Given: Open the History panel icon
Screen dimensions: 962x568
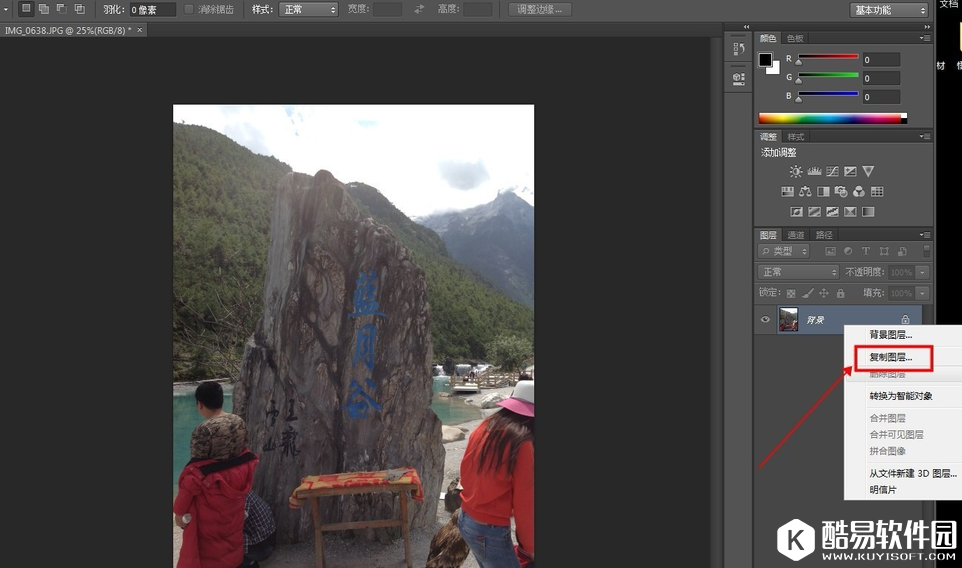Looking at the screenshot, I should click(x=739, y=48).
